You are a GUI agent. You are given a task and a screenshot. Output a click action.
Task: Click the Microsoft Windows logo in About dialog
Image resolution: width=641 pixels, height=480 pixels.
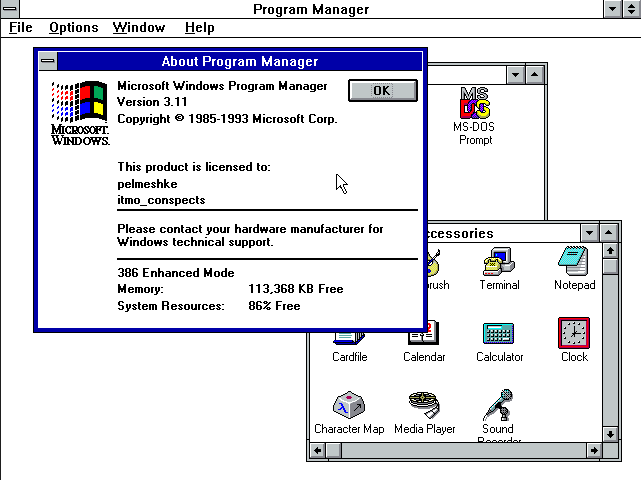(x=80, y=113)
